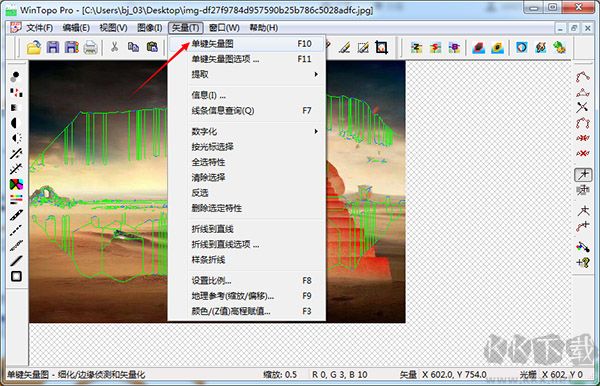Choose 全选特性 menu entry
This screenshot has width=600, height=386.
[247, 162]
